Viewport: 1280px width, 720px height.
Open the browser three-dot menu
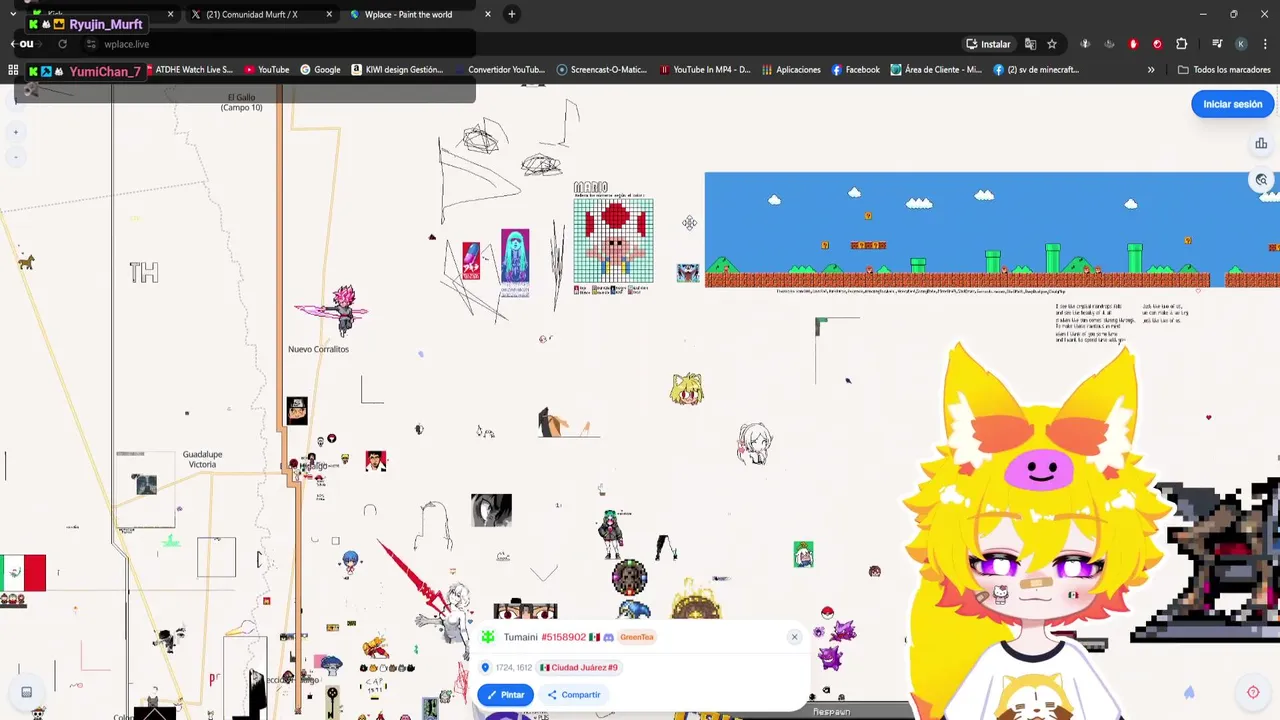(1264, 44)
